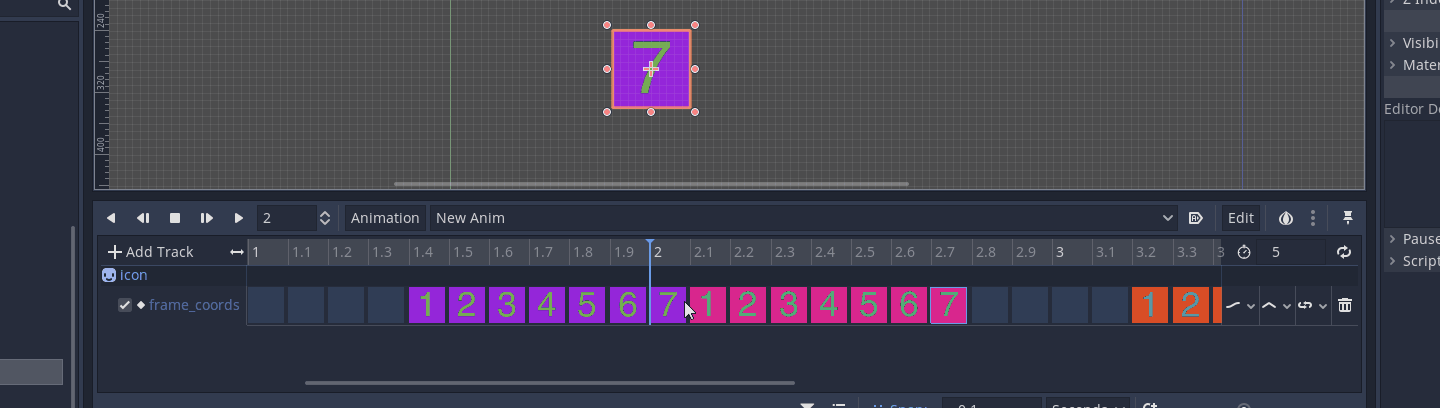Click the timeline ruler at 1.5
The width and height of the screenshot is (1440, 408).
point(462,252)
